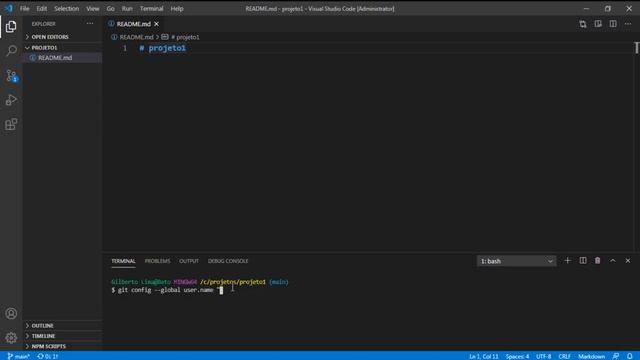The width and height of the screenshot is (640, 360).
Task: Open notifications bell in status bar
Action: click(630, 356)
